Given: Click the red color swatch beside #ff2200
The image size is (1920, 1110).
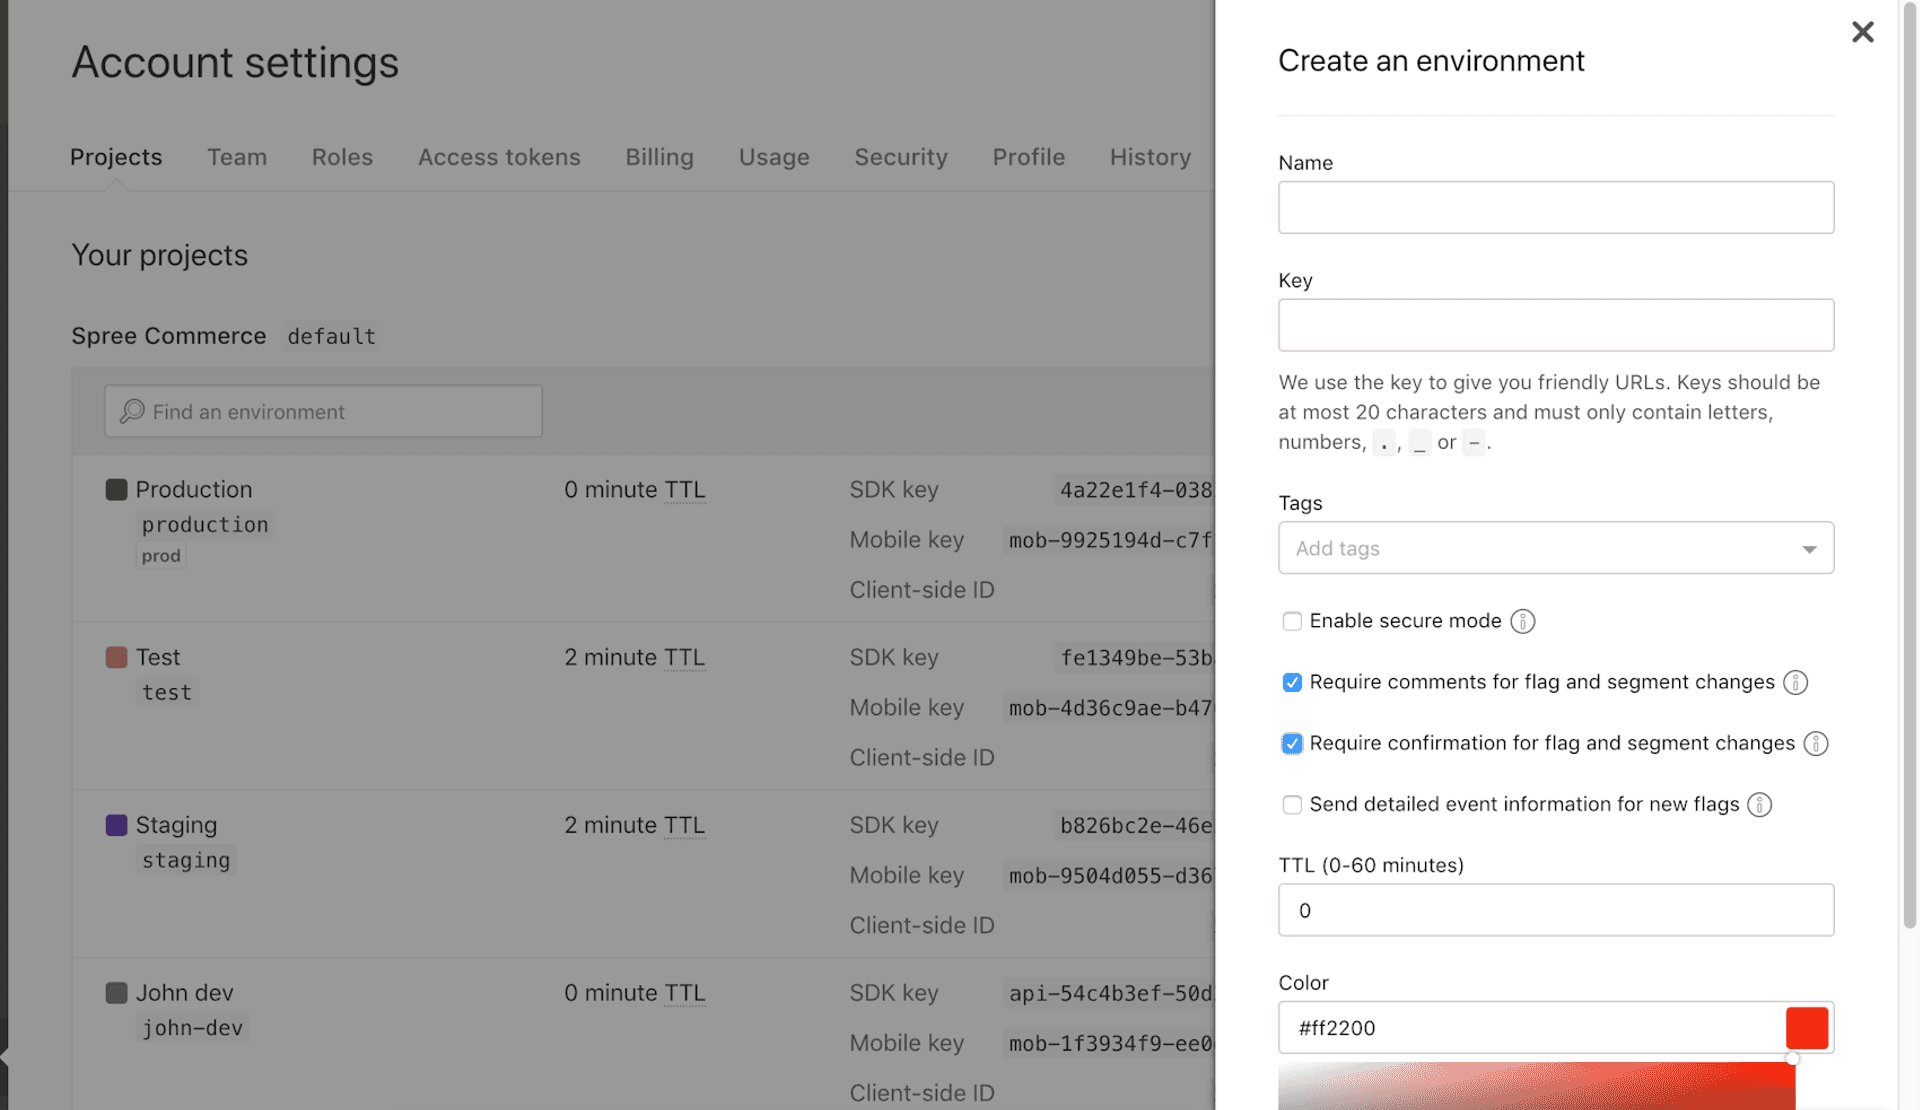Looking at the screenshot, I should coord(1806,1027).
